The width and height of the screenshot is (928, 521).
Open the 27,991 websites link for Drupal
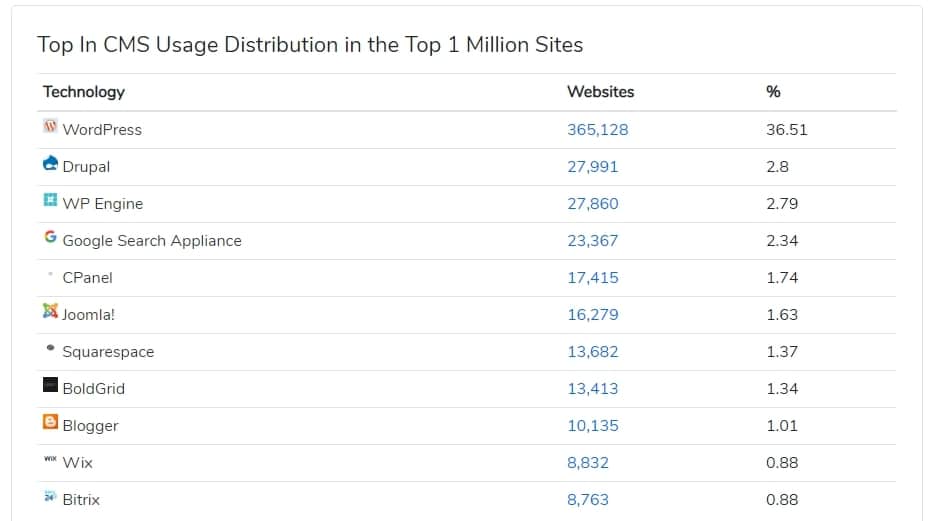pos(592,167)
